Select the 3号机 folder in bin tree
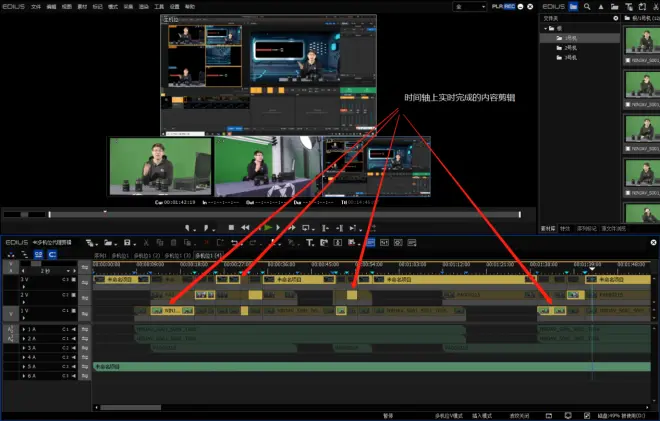Viewport: 660px width, 421px height. pos(567,58)
